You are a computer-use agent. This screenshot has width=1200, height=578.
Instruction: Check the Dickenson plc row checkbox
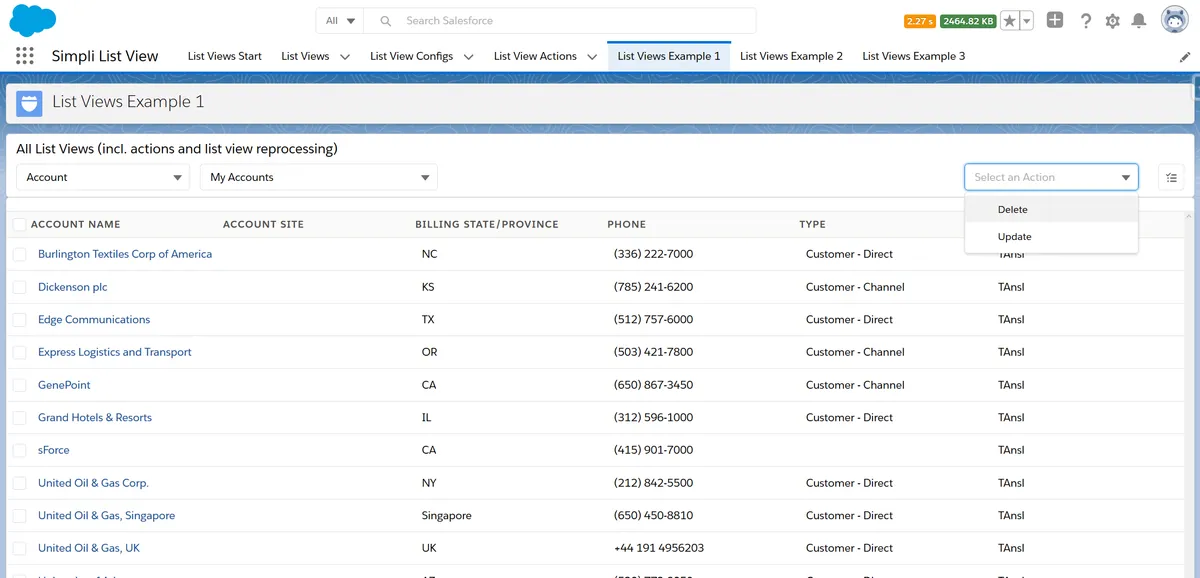[x=19, y=287]
